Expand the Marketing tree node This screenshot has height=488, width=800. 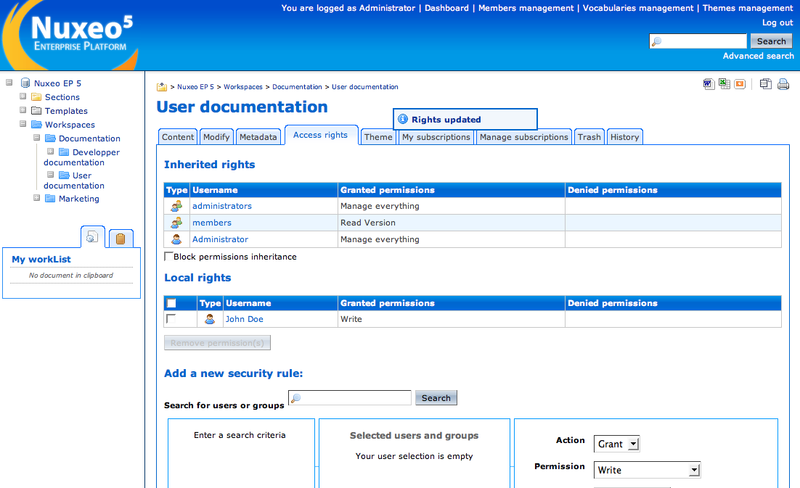click(37, 198)
